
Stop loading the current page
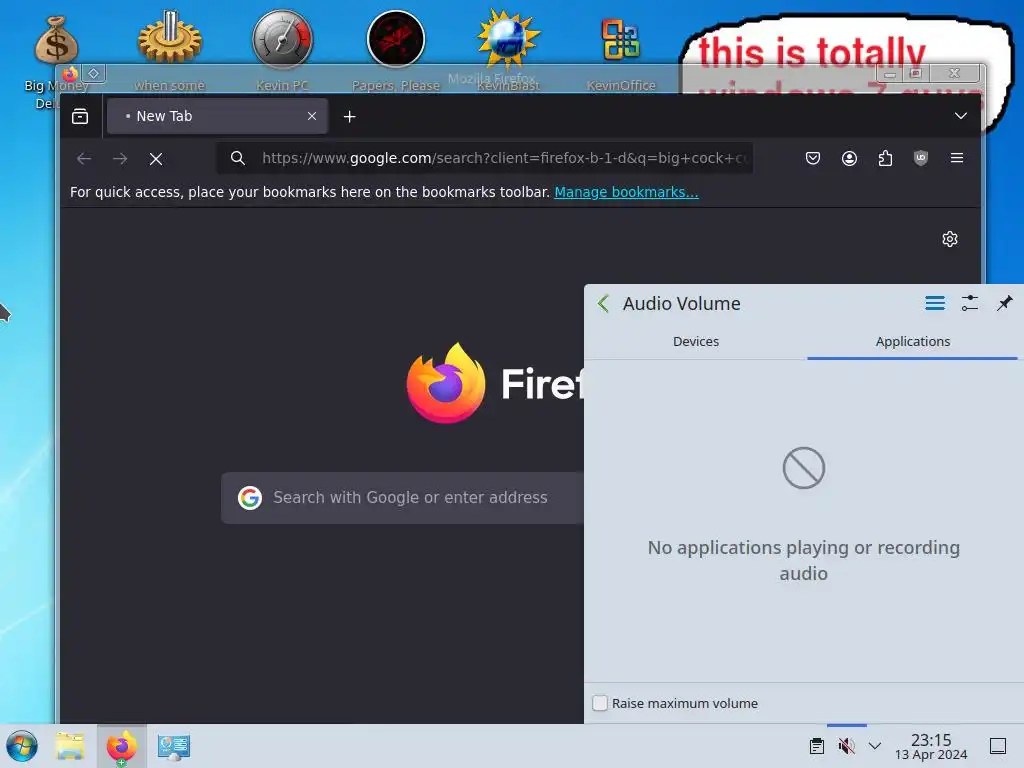[x=155, y=158]
